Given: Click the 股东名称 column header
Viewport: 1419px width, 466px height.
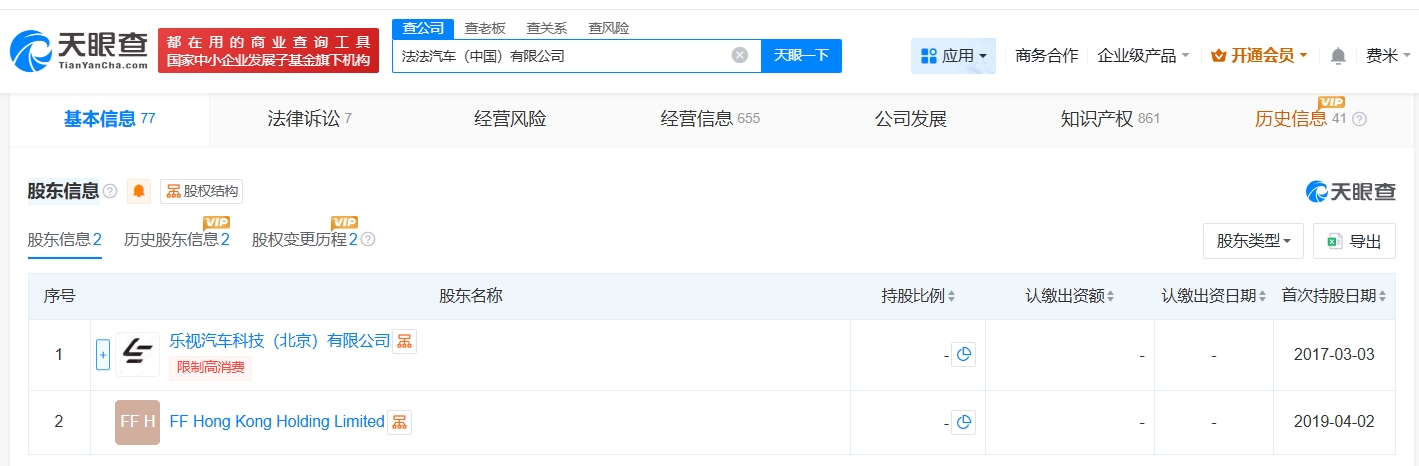Looking at the screenshot, I should point(470,296).
